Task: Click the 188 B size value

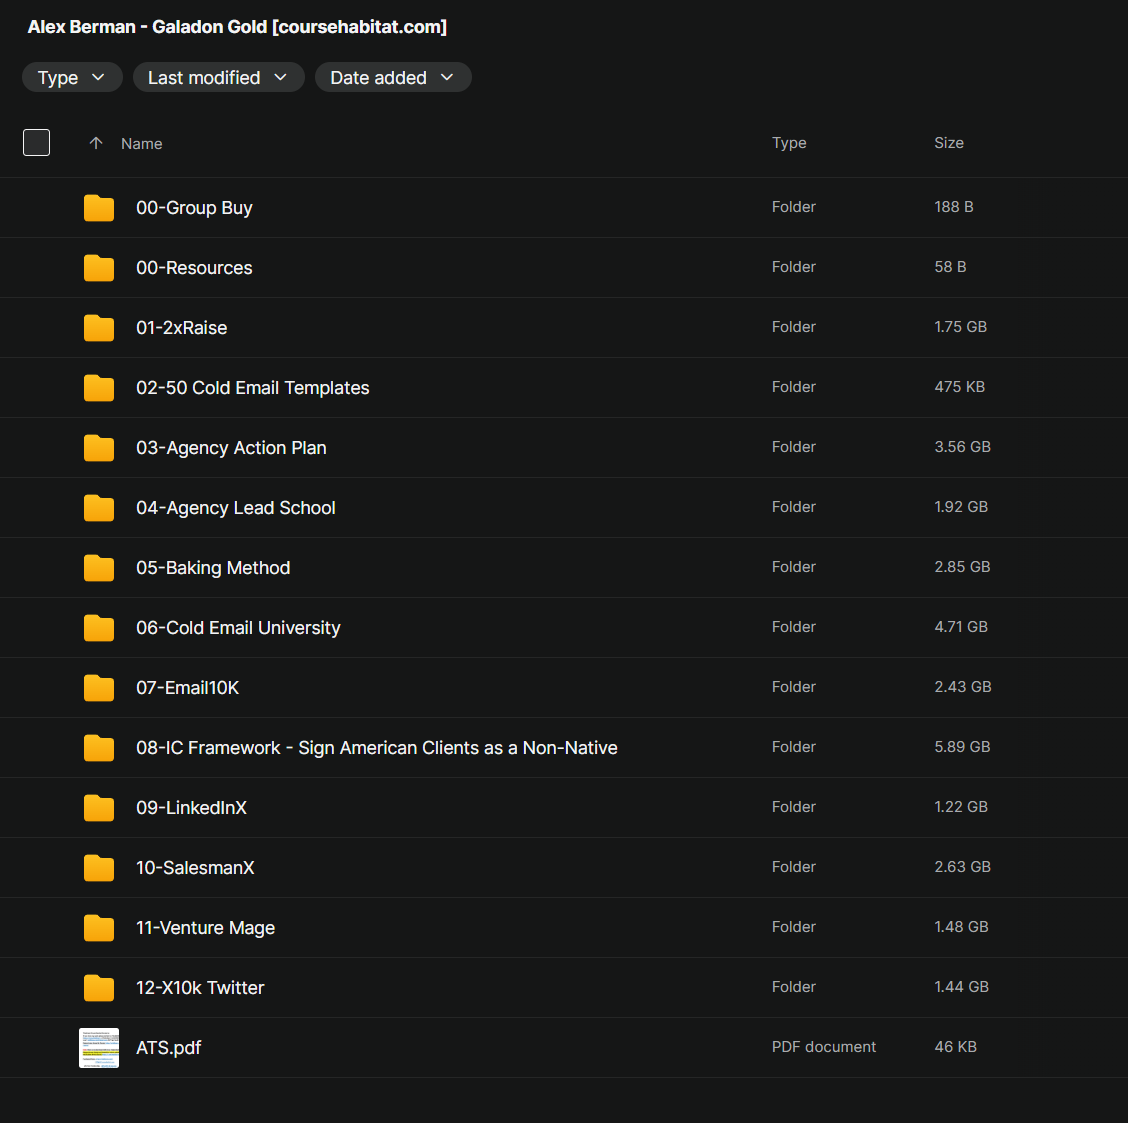Action: click(953, 207)
